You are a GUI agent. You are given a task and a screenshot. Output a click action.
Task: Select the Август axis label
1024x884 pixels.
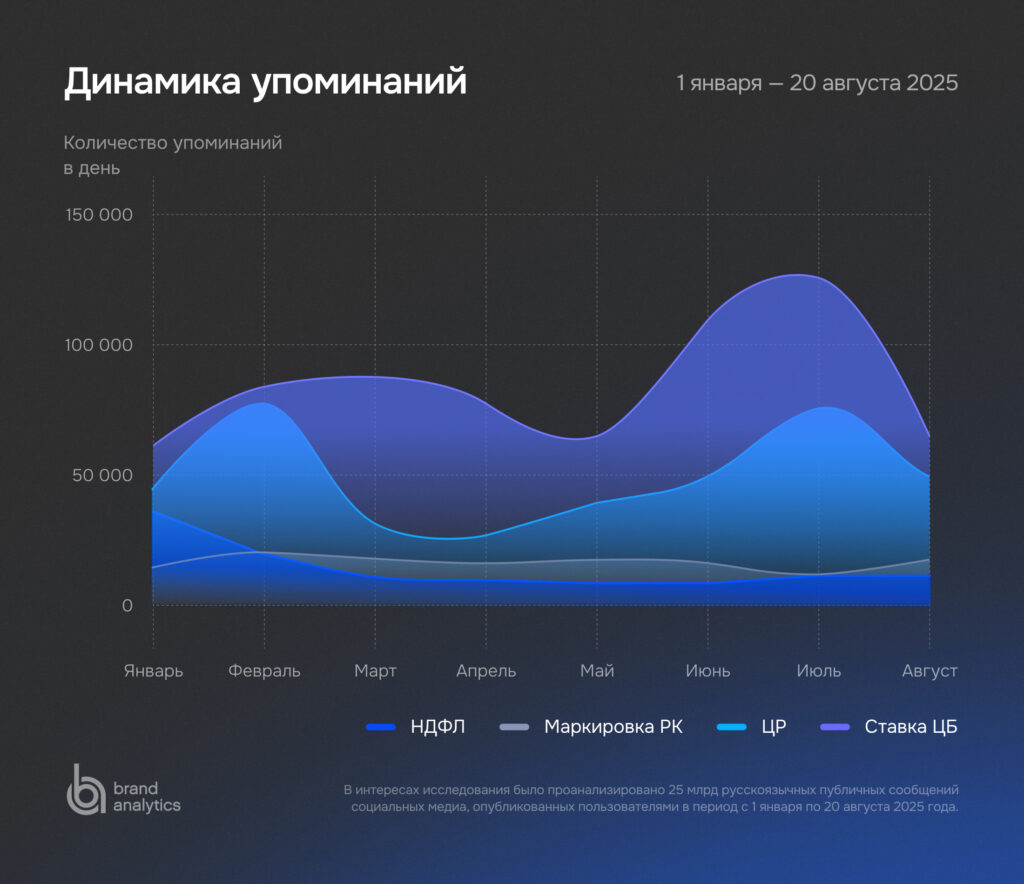point(930,670)
